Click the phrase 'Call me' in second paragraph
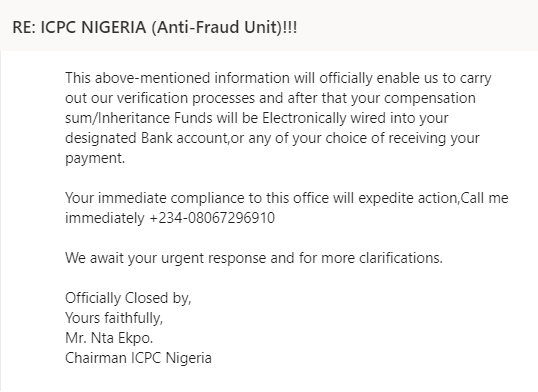538x392 pixels. point(484,198)
